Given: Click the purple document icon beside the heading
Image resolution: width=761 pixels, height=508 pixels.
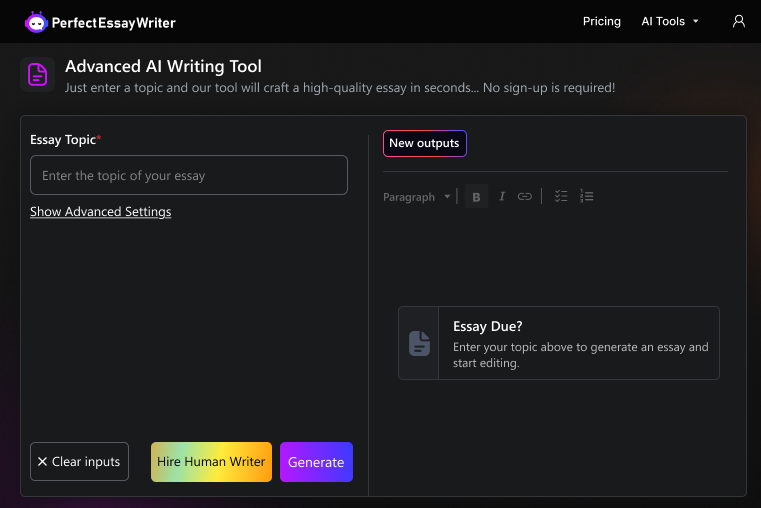Looking at the screenshot, I should click(x=37, y=75).
